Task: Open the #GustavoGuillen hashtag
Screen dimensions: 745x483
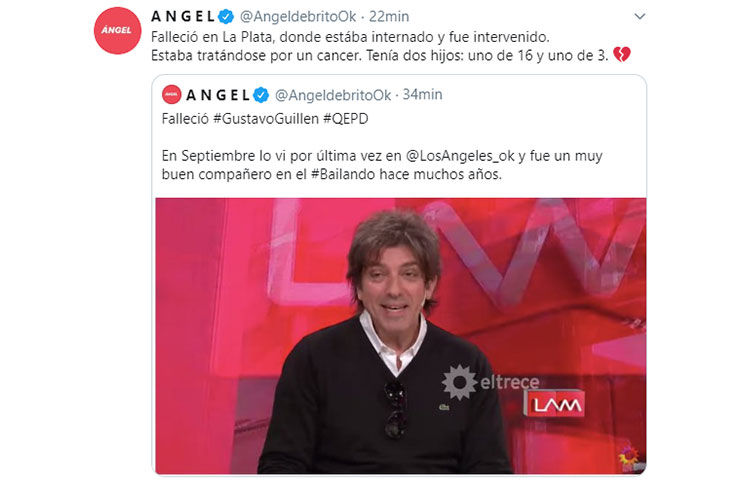Action: click(x=266, y=119)
